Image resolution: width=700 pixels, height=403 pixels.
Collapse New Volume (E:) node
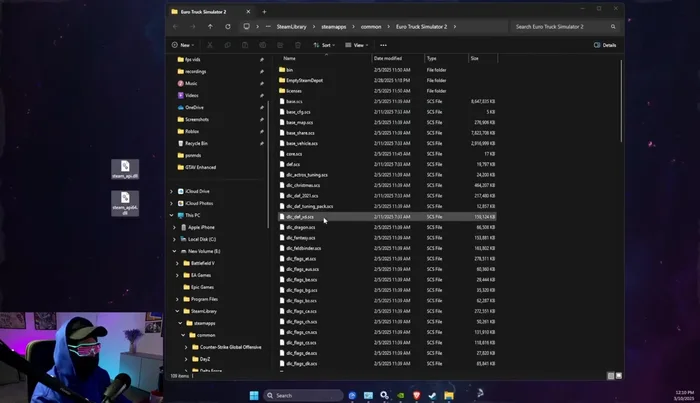tap(175, 251)
